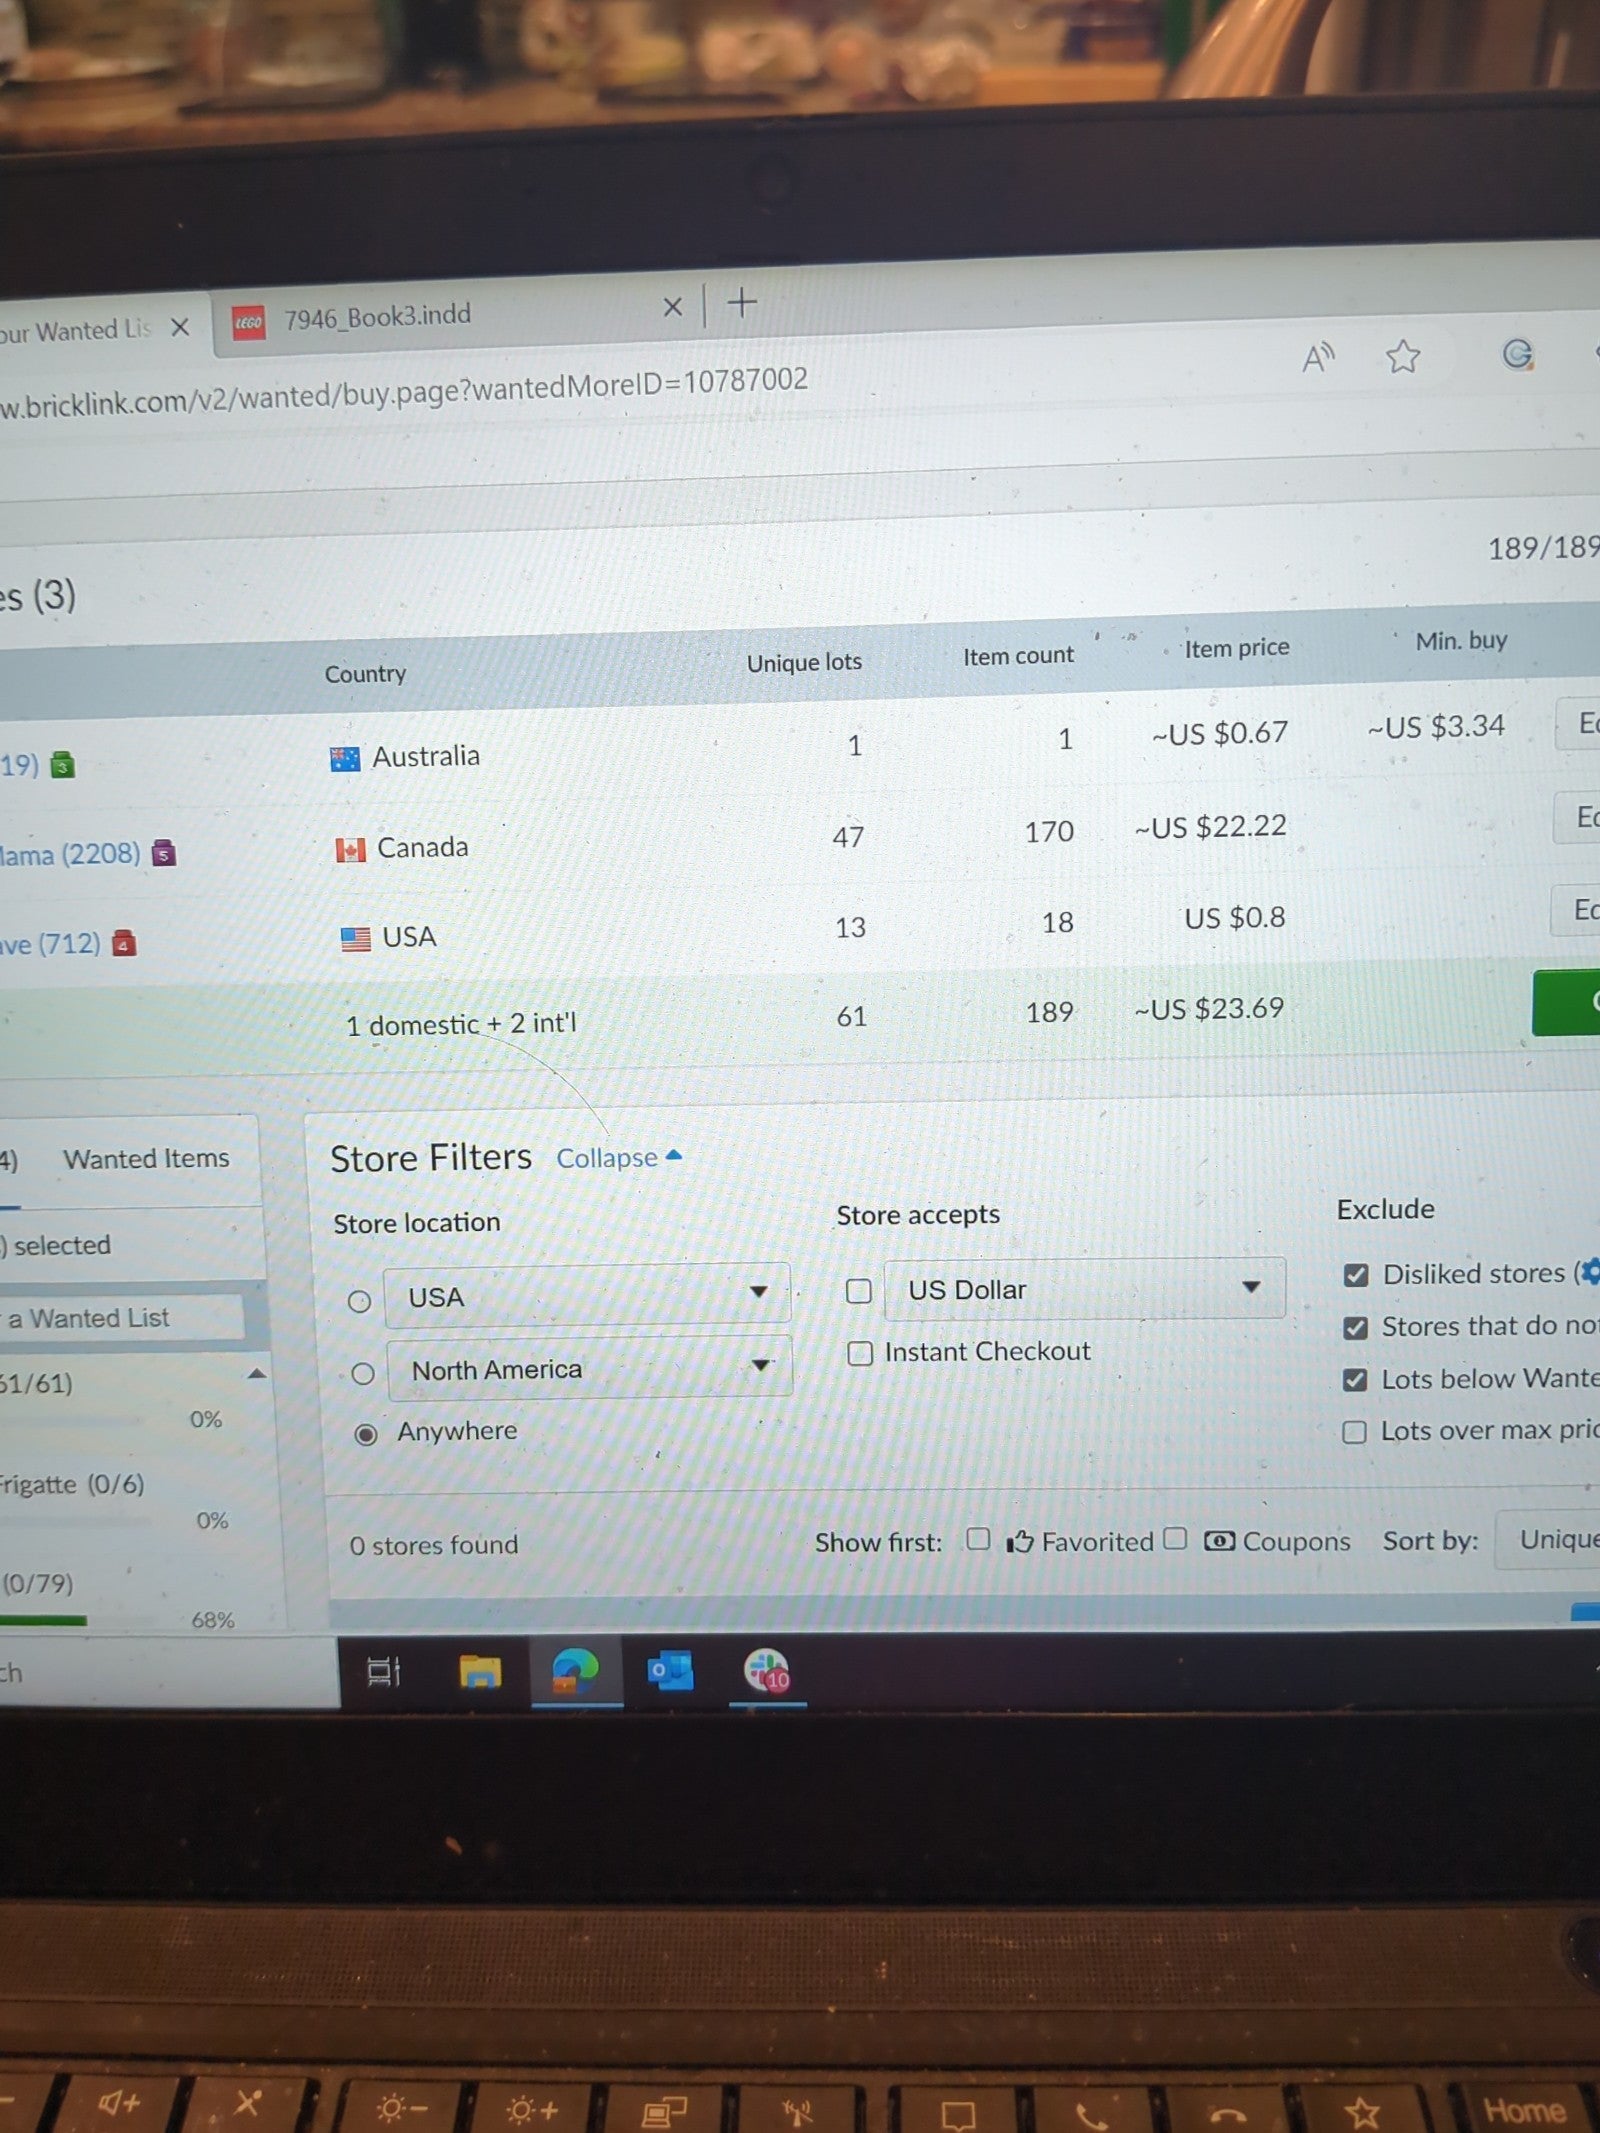The image size is (1600, 2133).
Task: Open the North America region dropdown
Action: pyautogui.click(x=590, y=1368)
